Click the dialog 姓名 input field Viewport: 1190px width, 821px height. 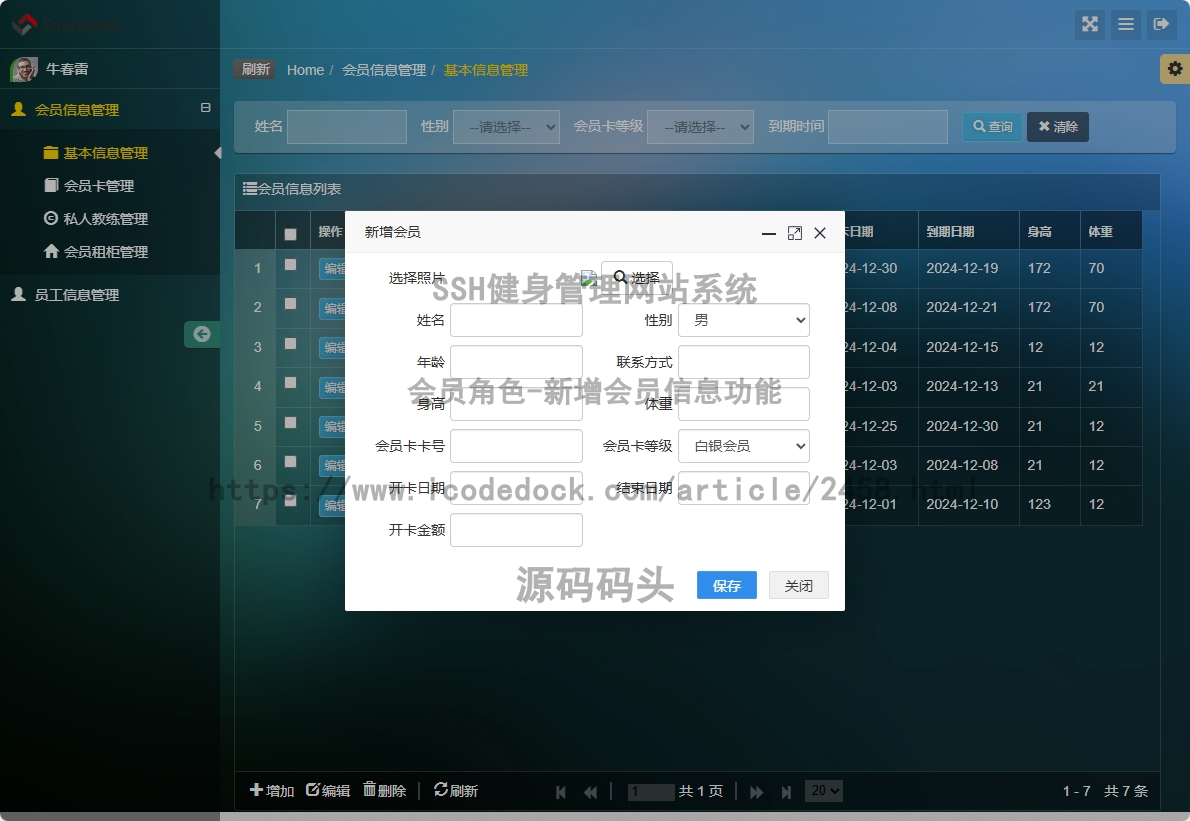[x=516, y=320]
